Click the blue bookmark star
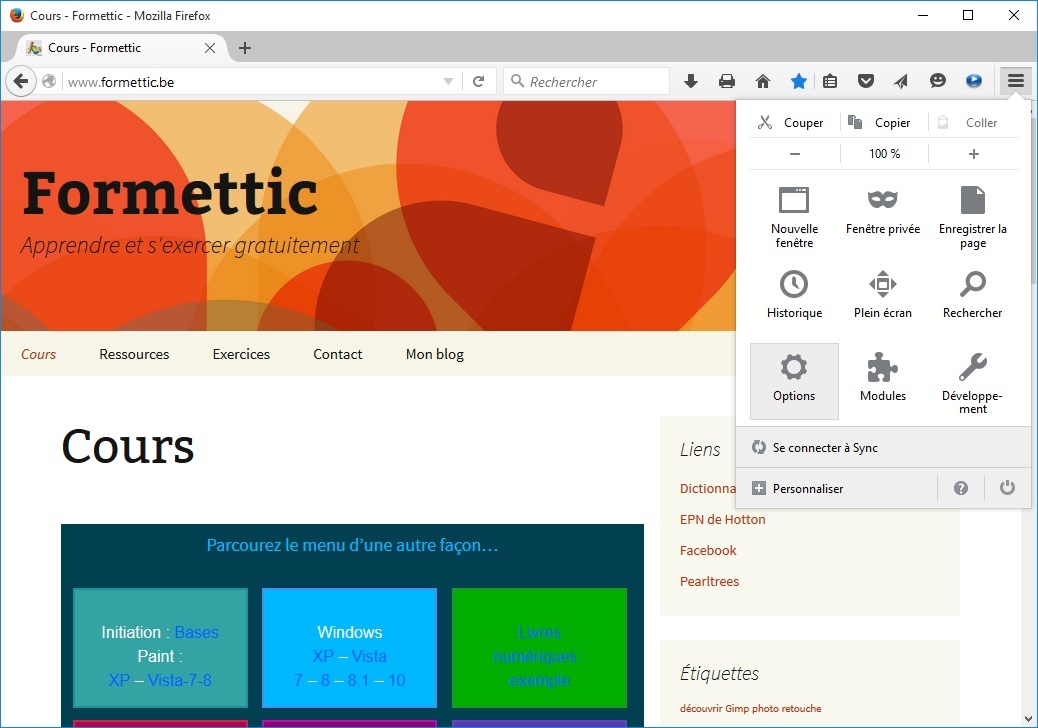 tap(798, 81)
